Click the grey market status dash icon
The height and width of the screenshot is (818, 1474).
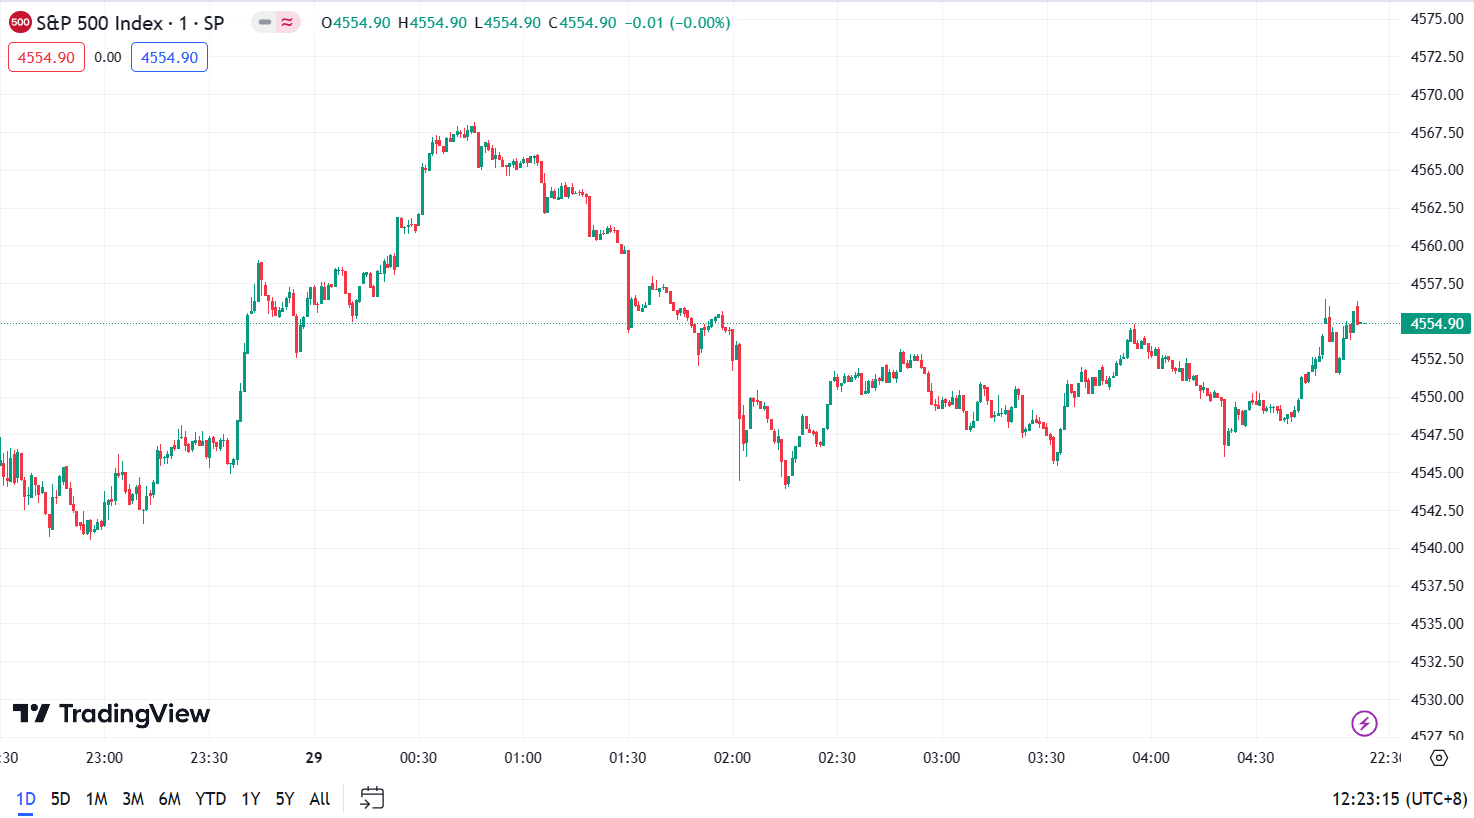(265, 22)
